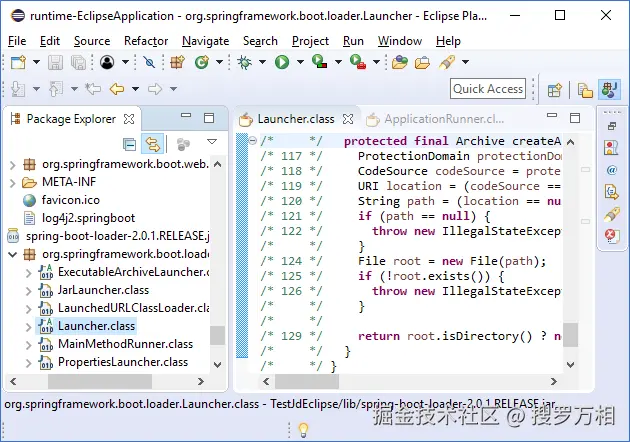Click the Run External Tools icon
The width and height of the screenshot is (630, 442).
click(x=358, y=61)
